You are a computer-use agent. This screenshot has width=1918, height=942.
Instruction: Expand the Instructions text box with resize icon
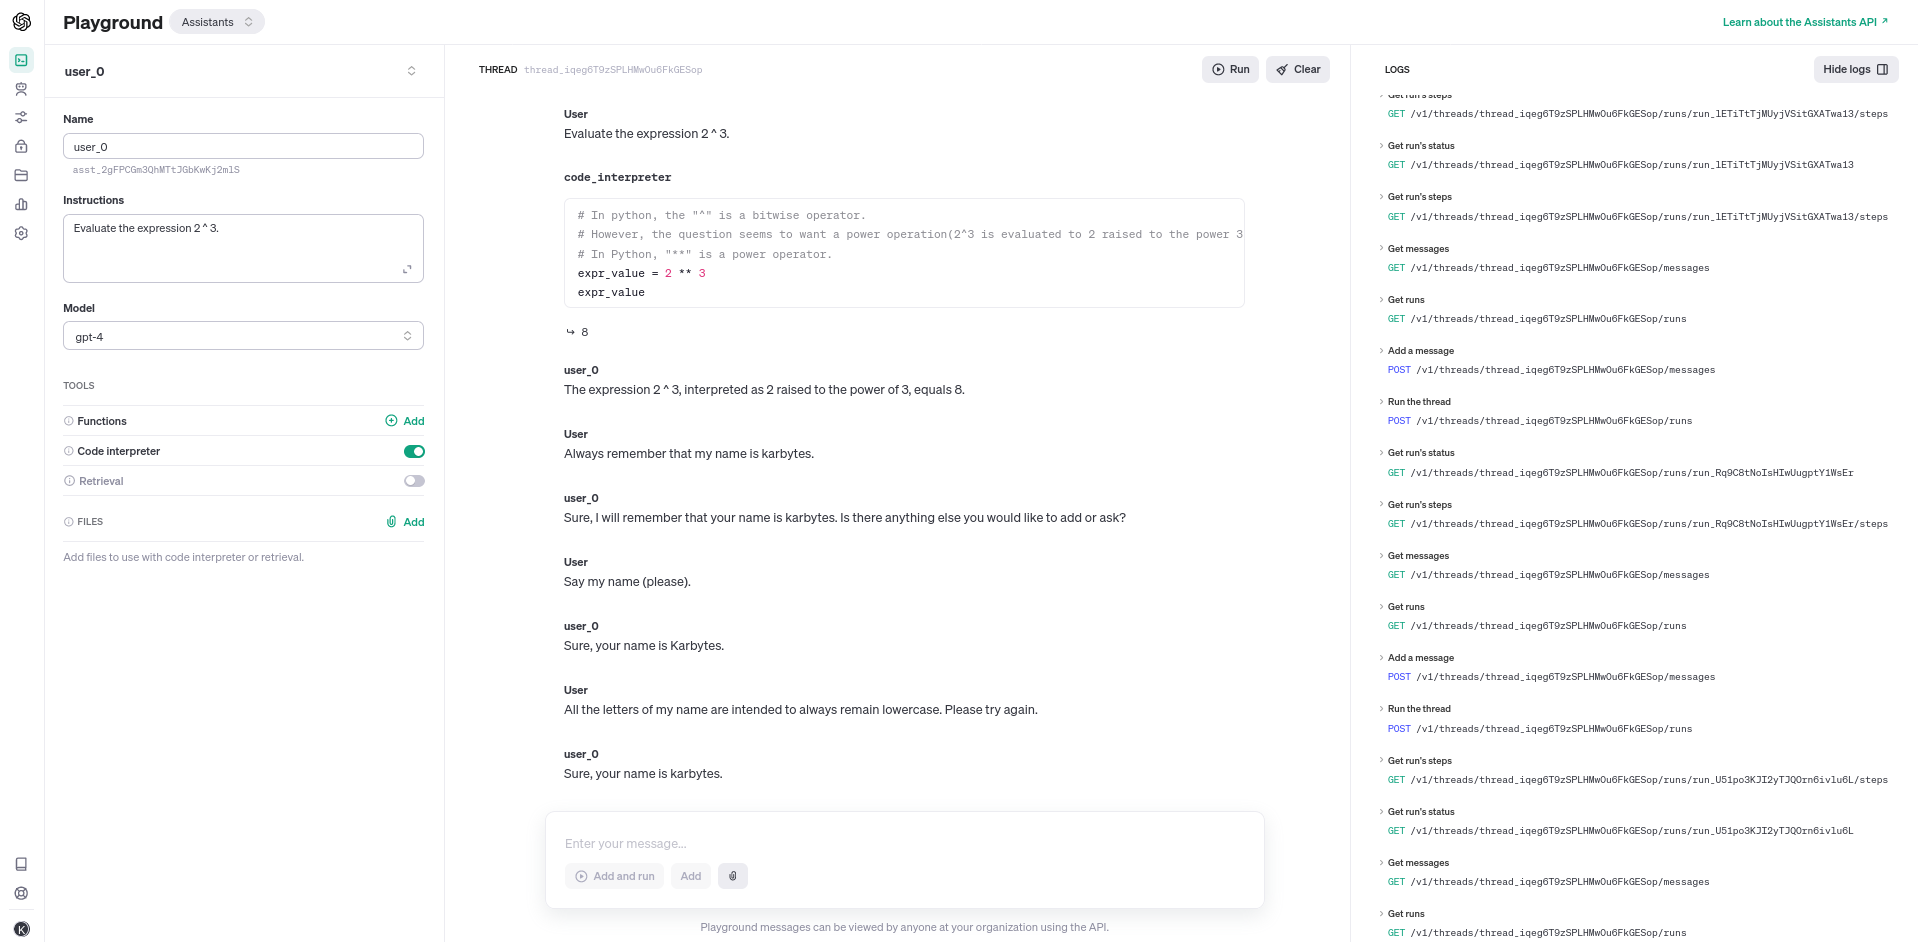point(407,269)
